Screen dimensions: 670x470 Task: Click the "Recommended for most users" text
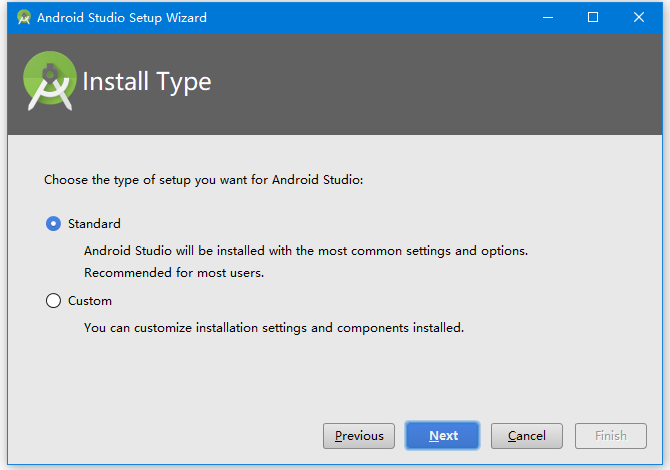coord(174,273)
